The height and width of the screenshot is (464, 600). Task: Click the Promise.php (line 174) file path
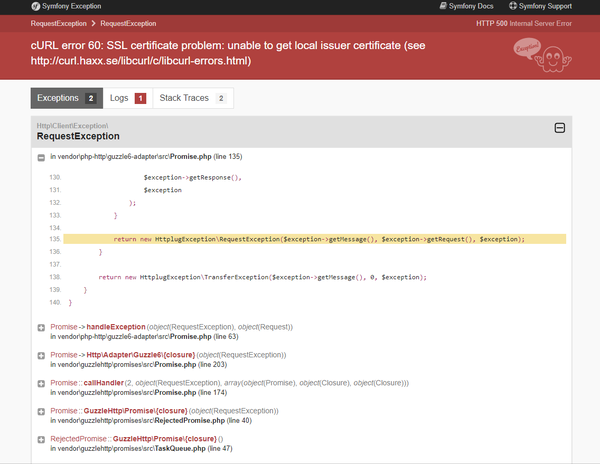pos(139,392)
